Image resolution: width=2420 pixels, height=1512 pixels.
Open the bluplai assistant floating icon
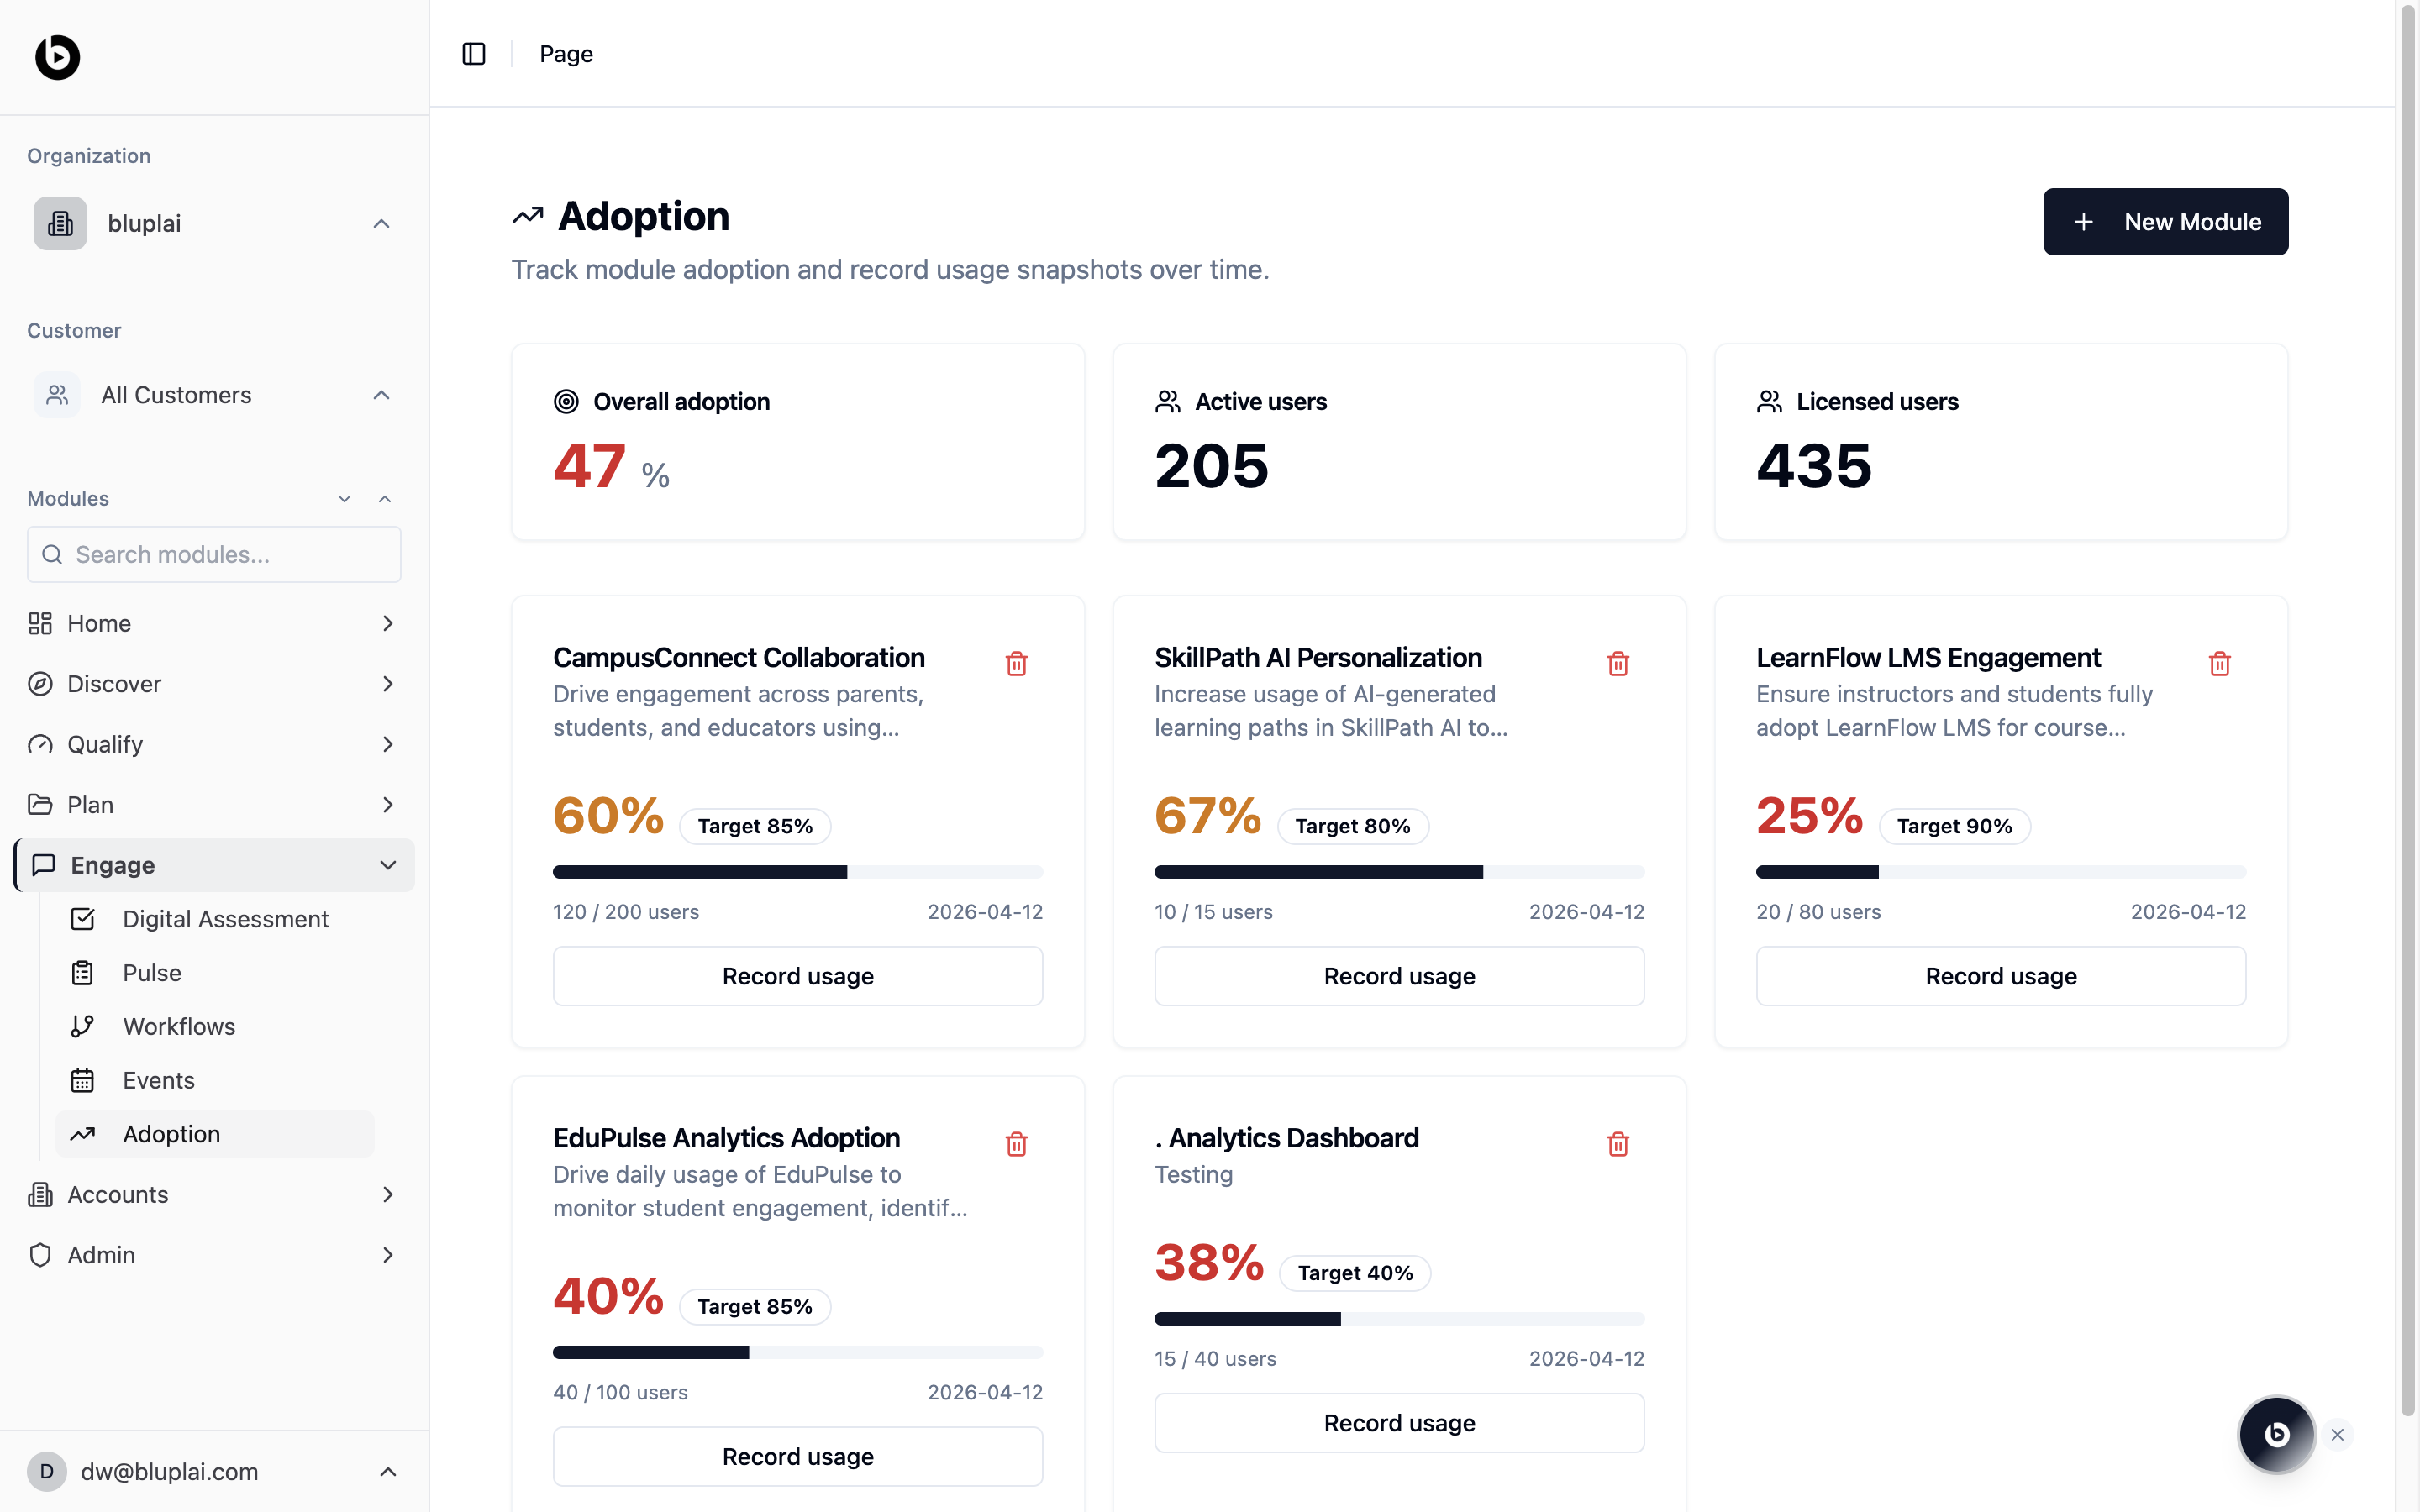click(x=2276, y=1434)
